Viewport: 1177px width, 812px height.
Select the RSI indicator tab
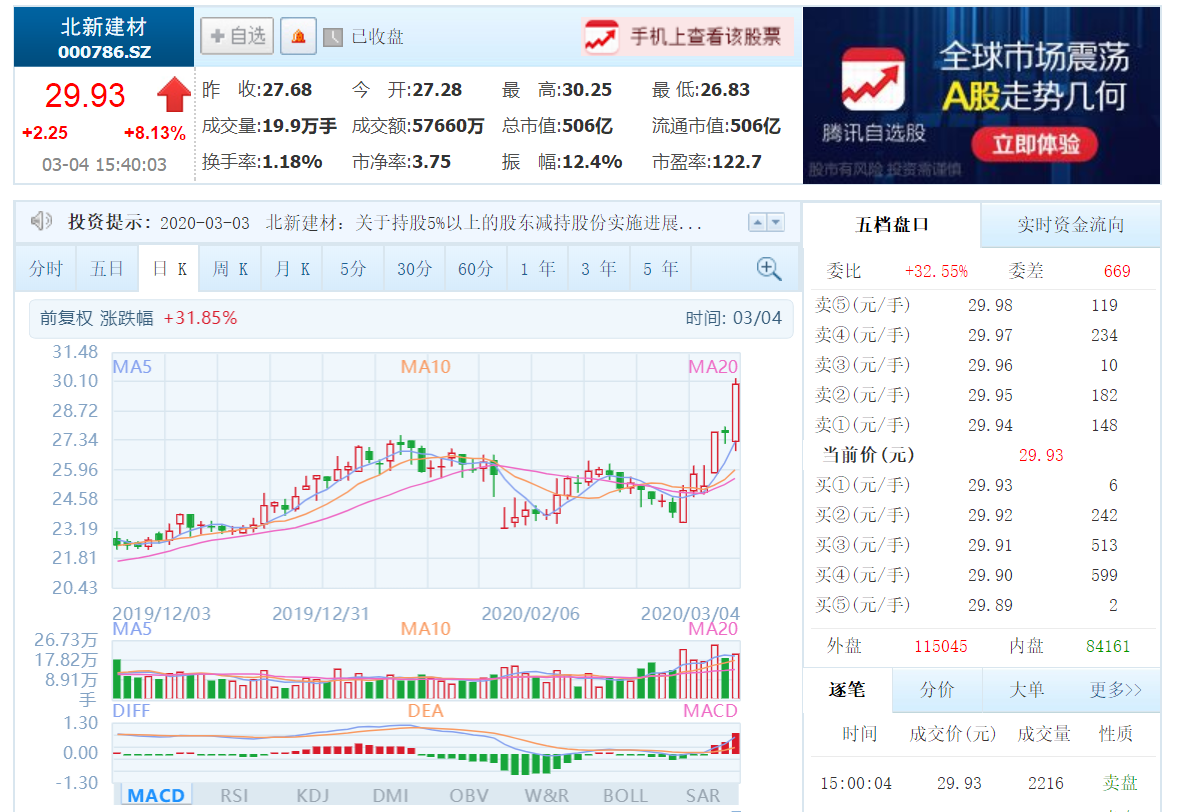pos(234,795)
